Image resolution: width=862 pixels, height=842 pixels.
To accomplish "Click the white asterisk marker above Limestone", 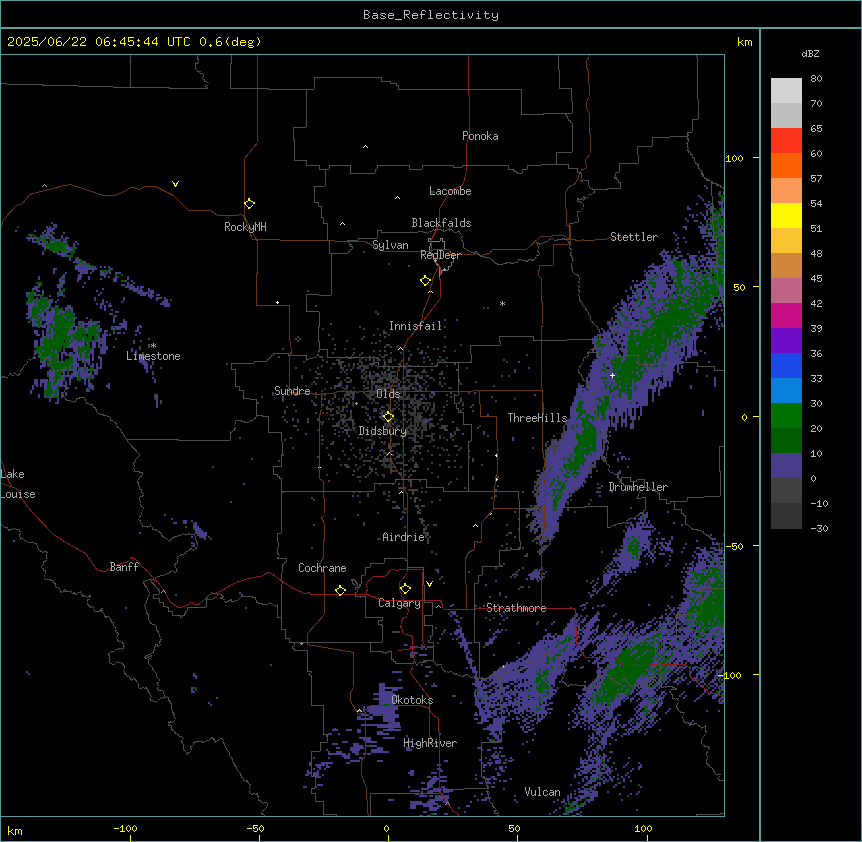I will tap(153, 346).
